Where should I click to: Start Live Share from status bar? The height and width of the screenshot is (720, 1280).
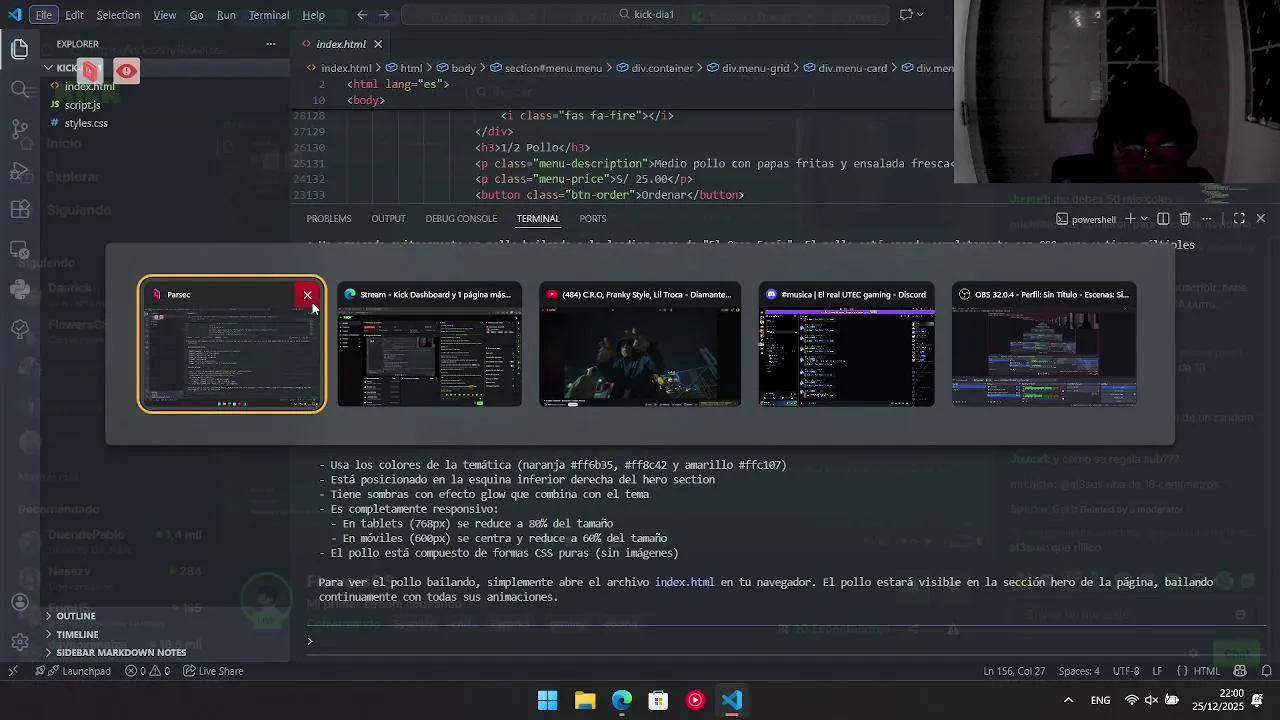pyautogui.click(x=213, y=671)
